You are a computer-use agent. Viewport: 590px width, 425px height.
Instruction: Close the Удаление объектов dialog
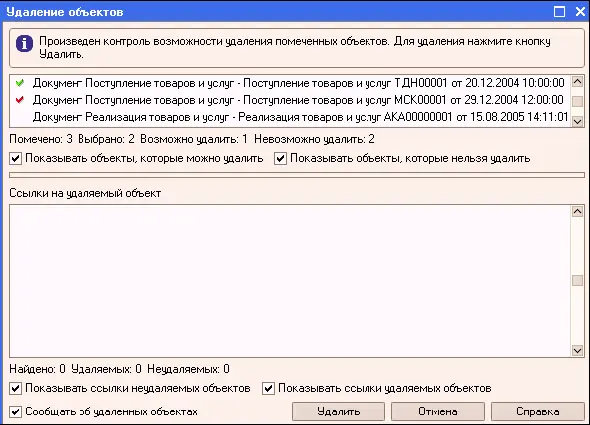[x=580, y=12]
